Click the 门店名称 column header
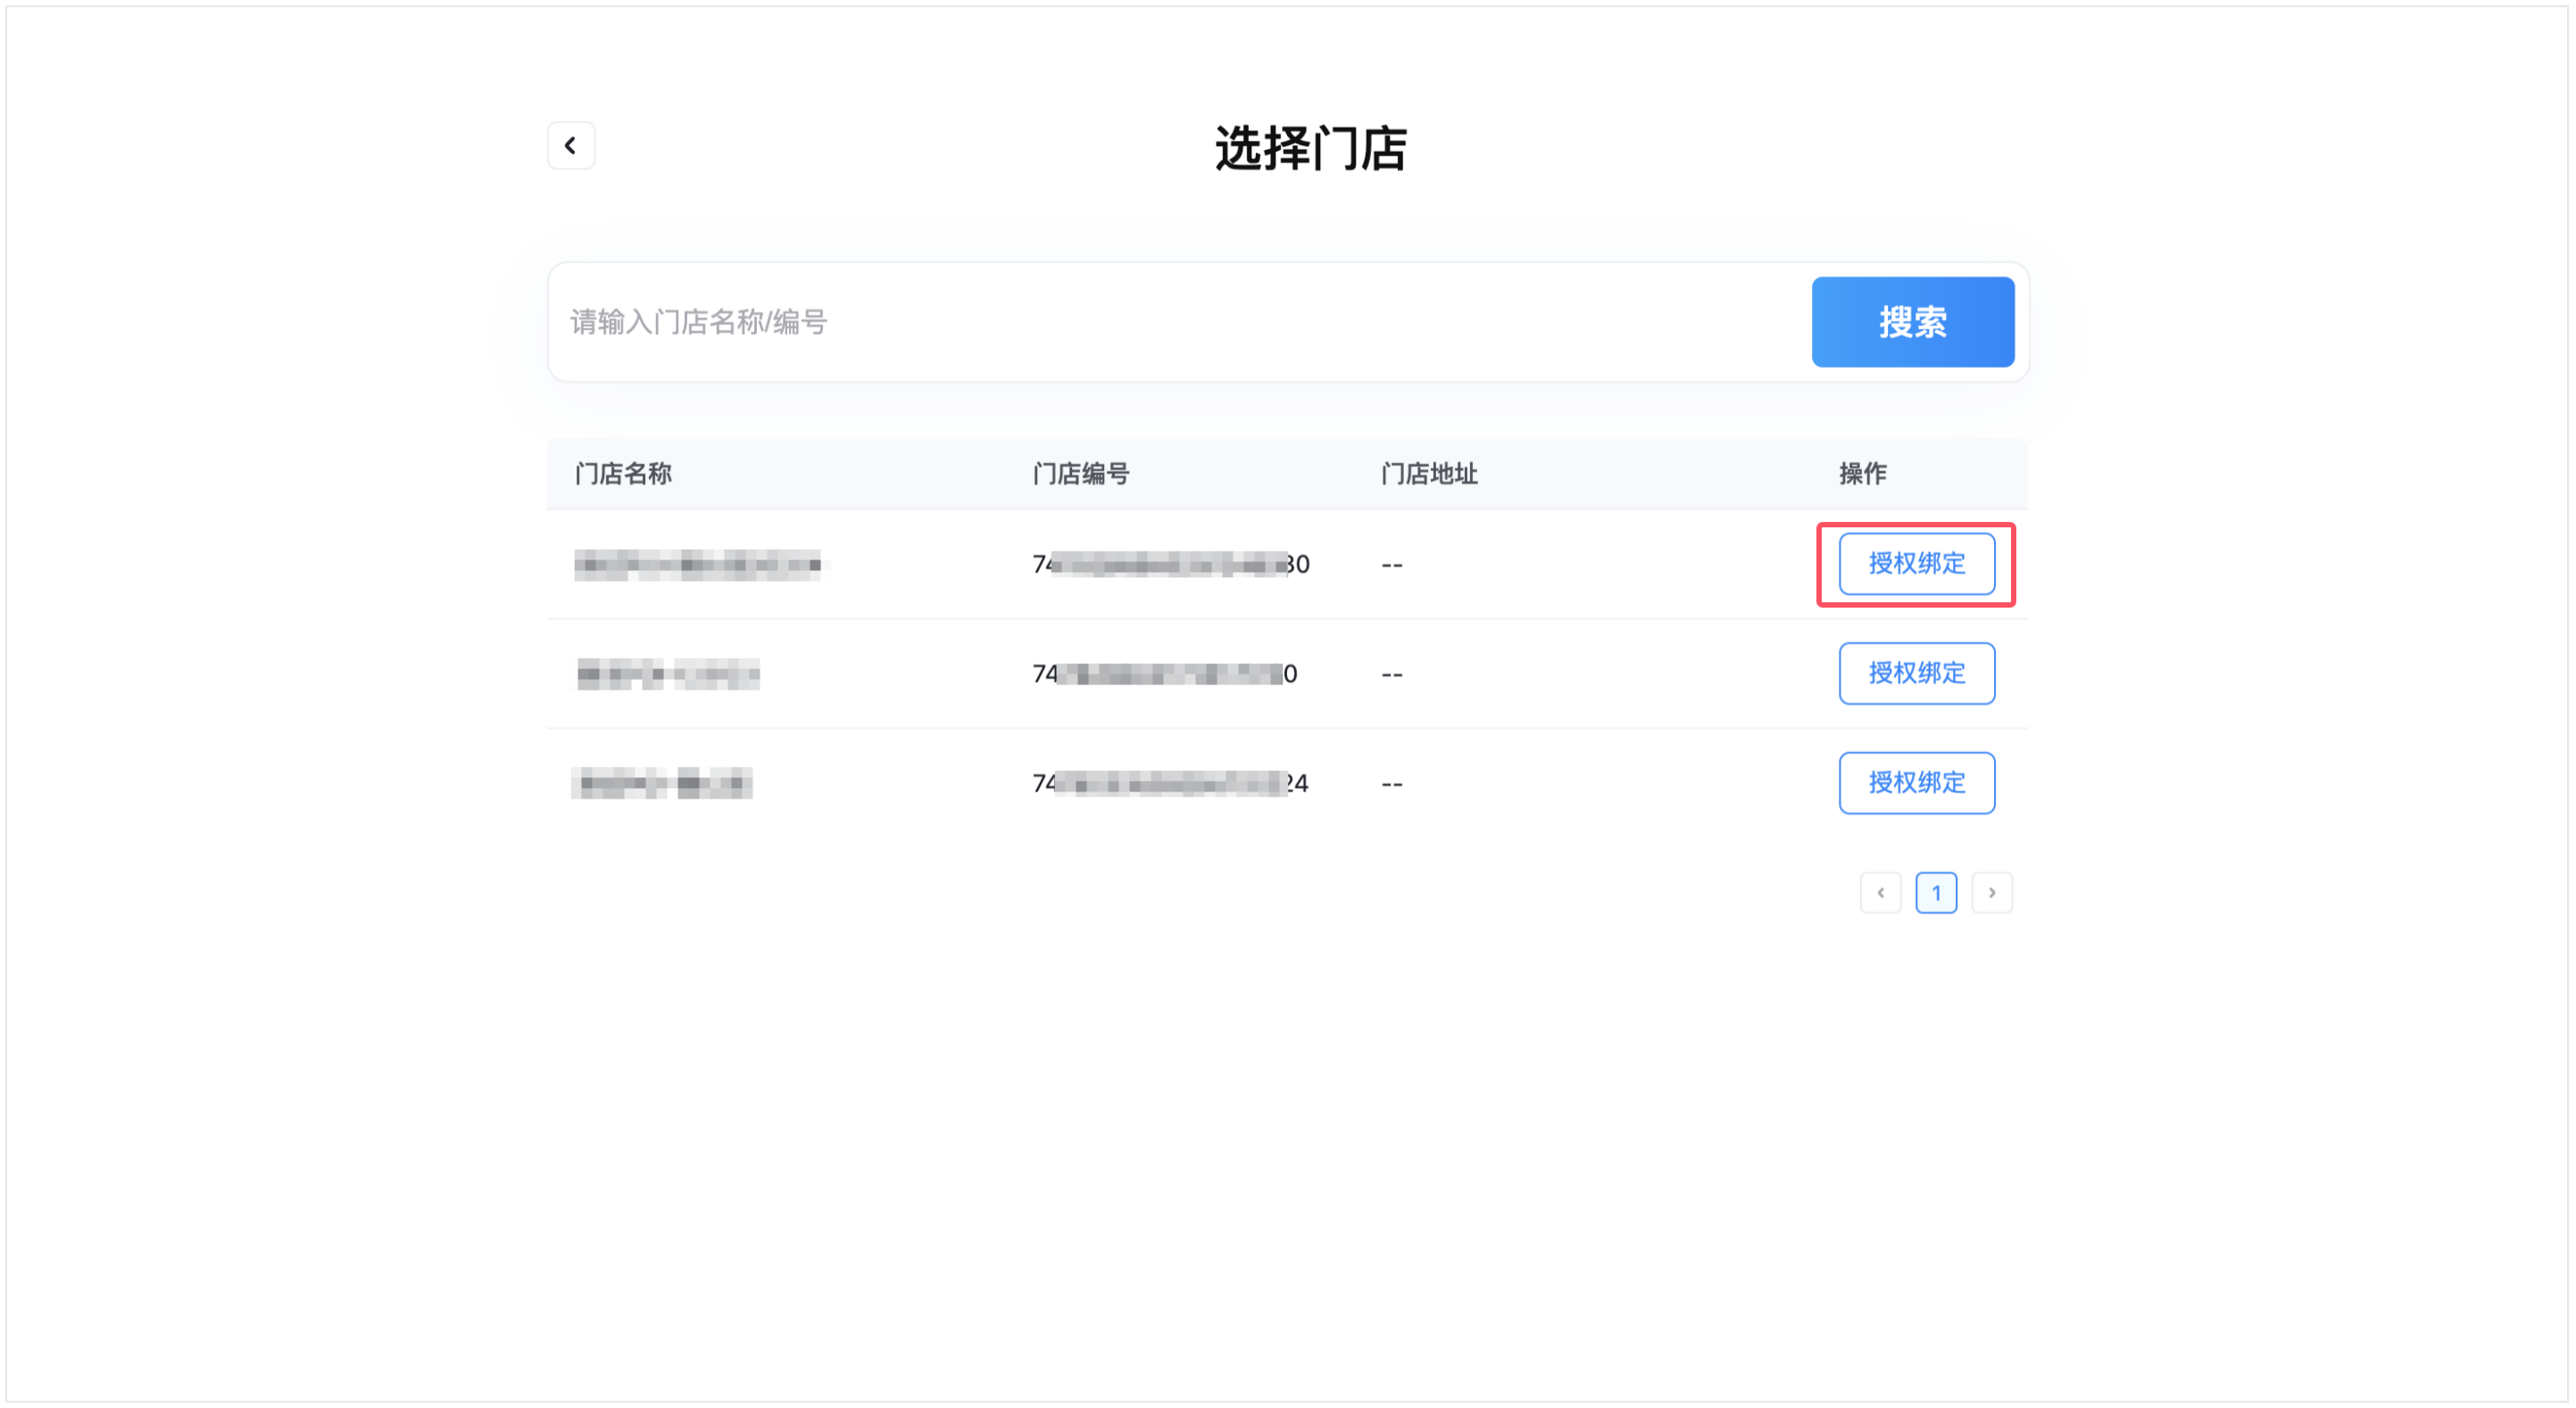The width and height of the screenshot is (2576, 1408). point(622,474)
